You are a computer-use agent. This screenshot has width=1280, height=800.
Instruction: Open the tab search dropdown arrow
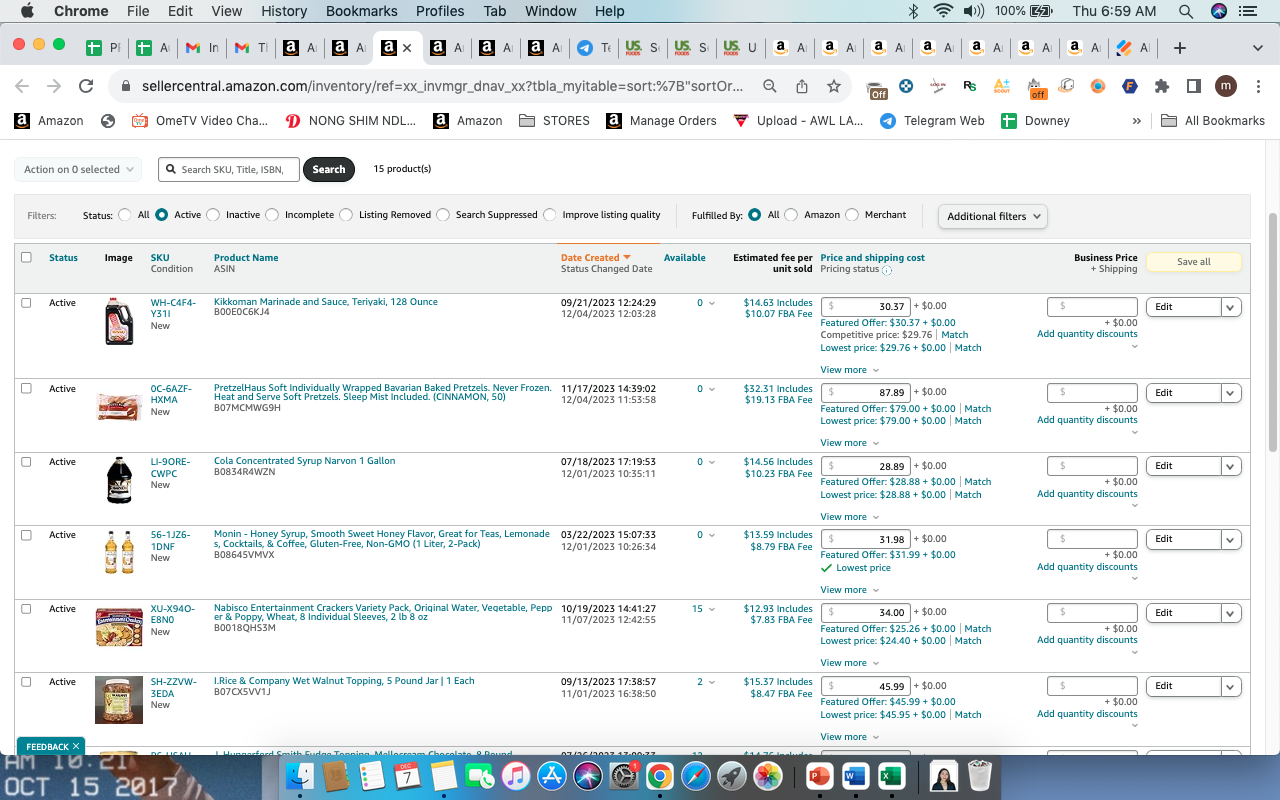point(1258,48)
